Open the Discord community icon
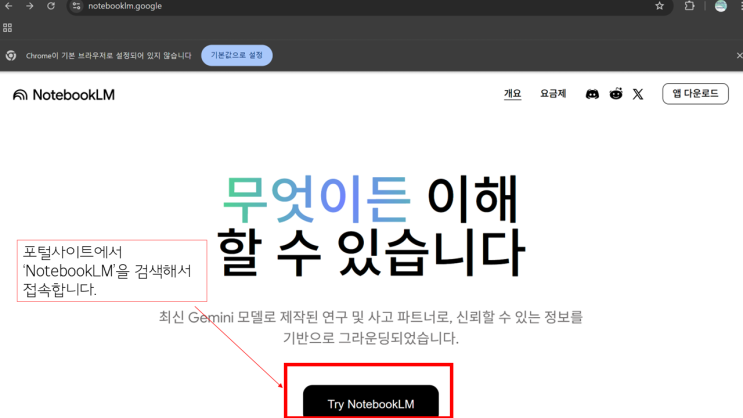The width and height of the screenshot is (743, 418). pyautogui.click(x=592, y=94)
